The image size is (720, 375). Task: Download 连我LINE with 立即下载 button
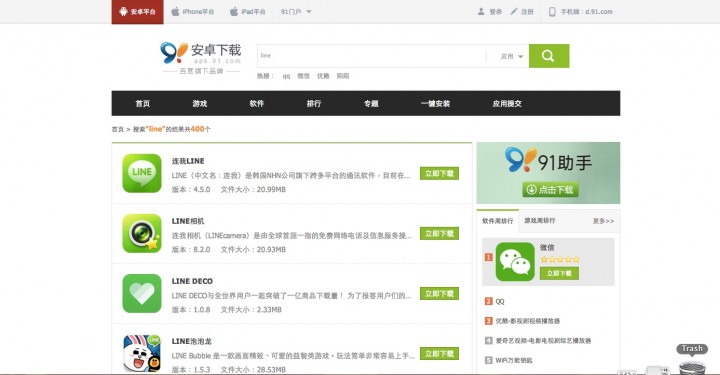pos(439,174)
